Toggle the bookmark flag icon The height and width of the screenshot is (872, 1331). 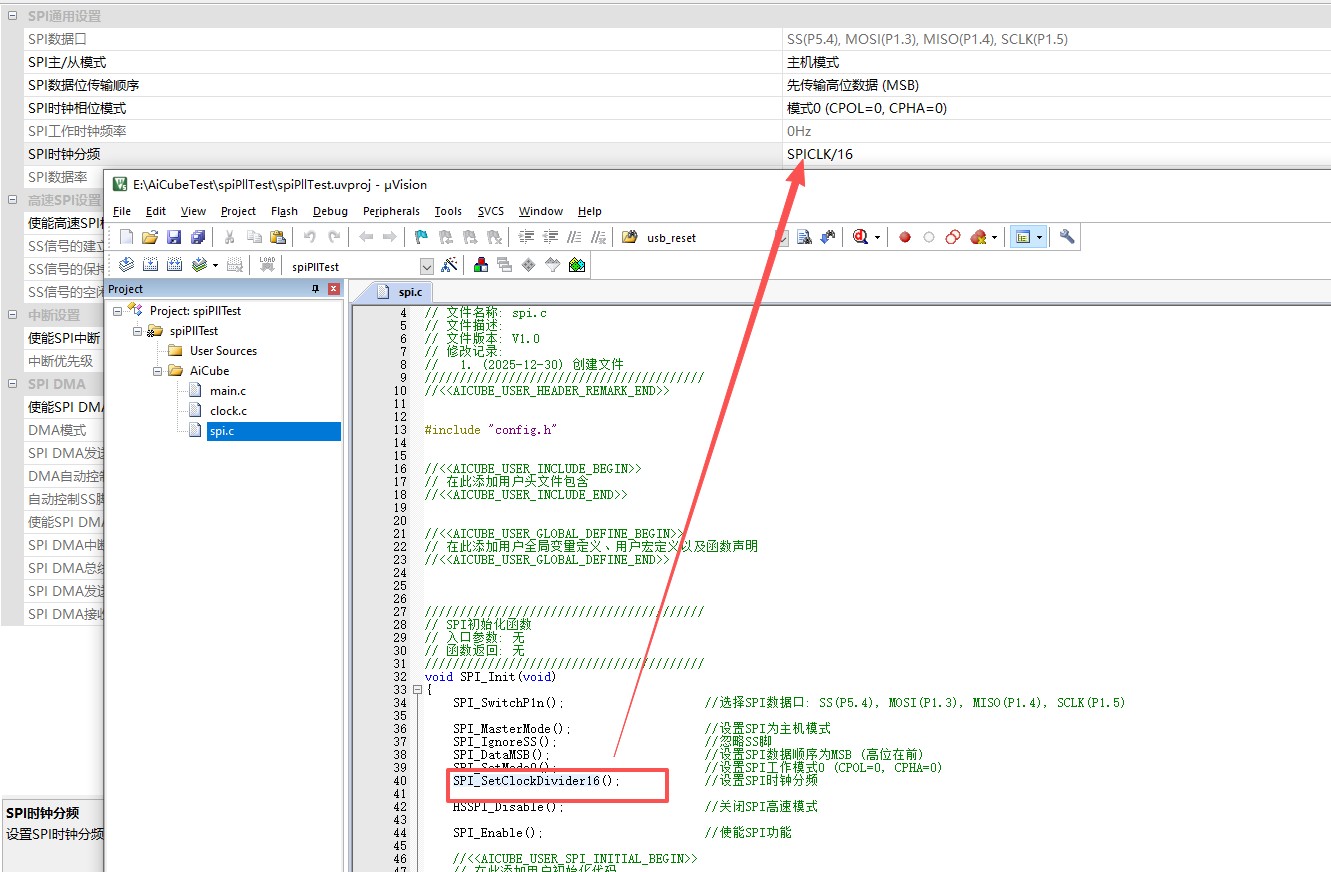(421, 237)
